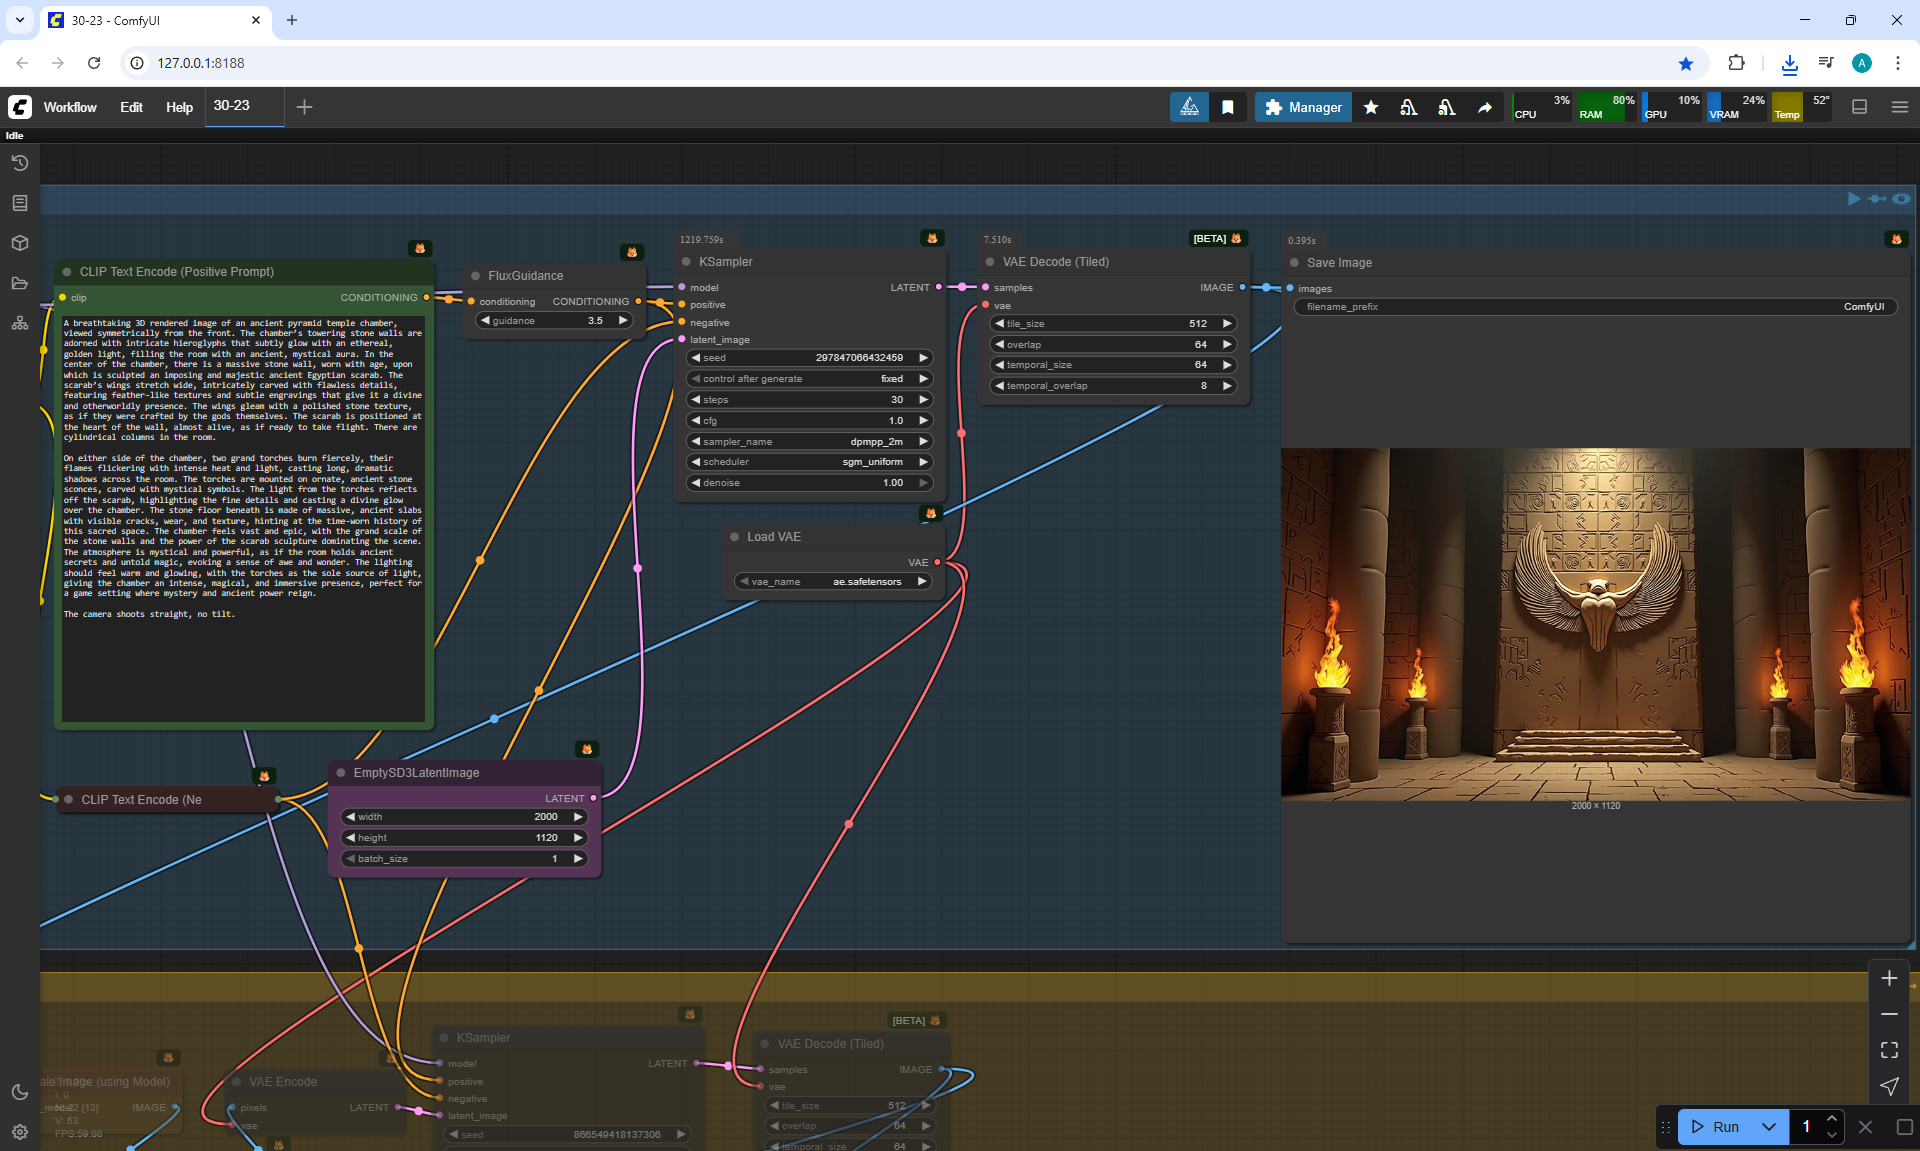Viewport: 1920px width, 1151px height.
Task: Click the bookmark icon near Manager
Action: point(1228,107)
